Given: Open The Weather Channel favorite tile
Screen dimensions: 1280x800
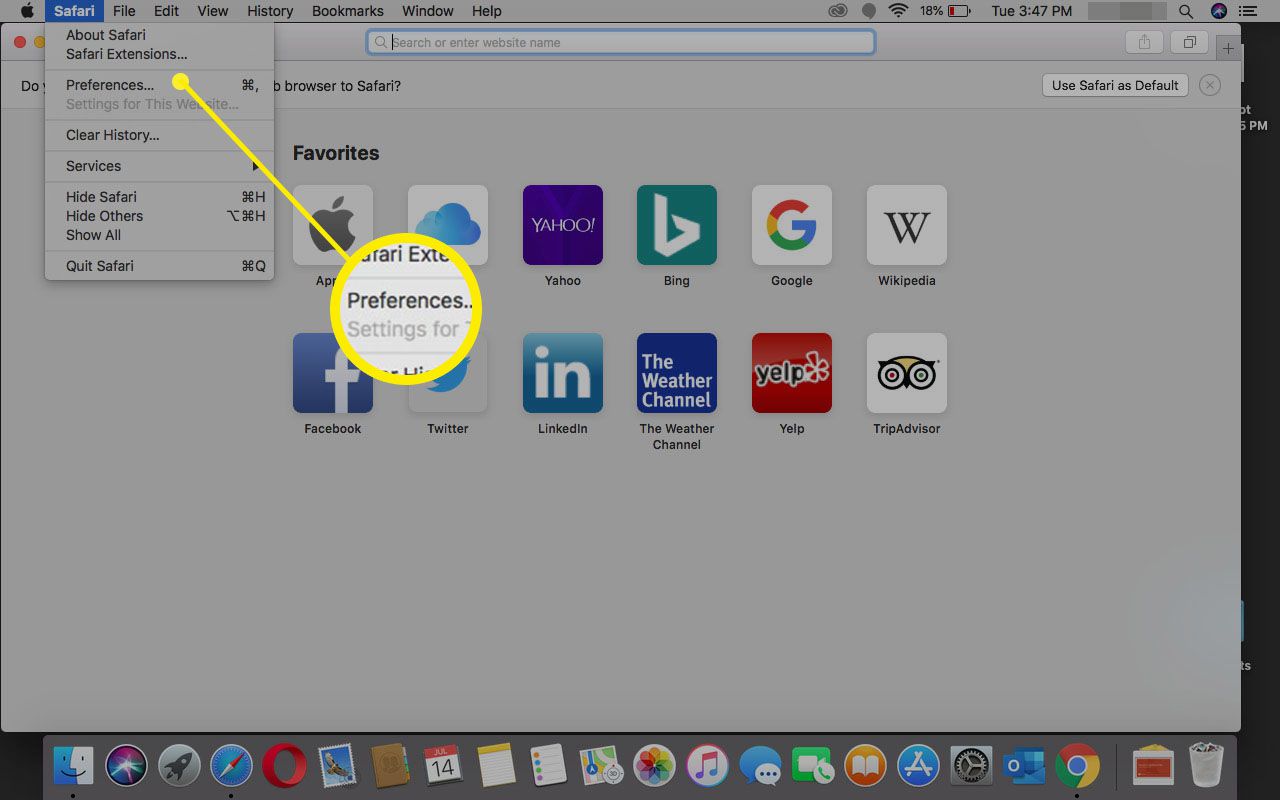Looking at the screenshot, I should pyautogui.click(x=677, y=373).
